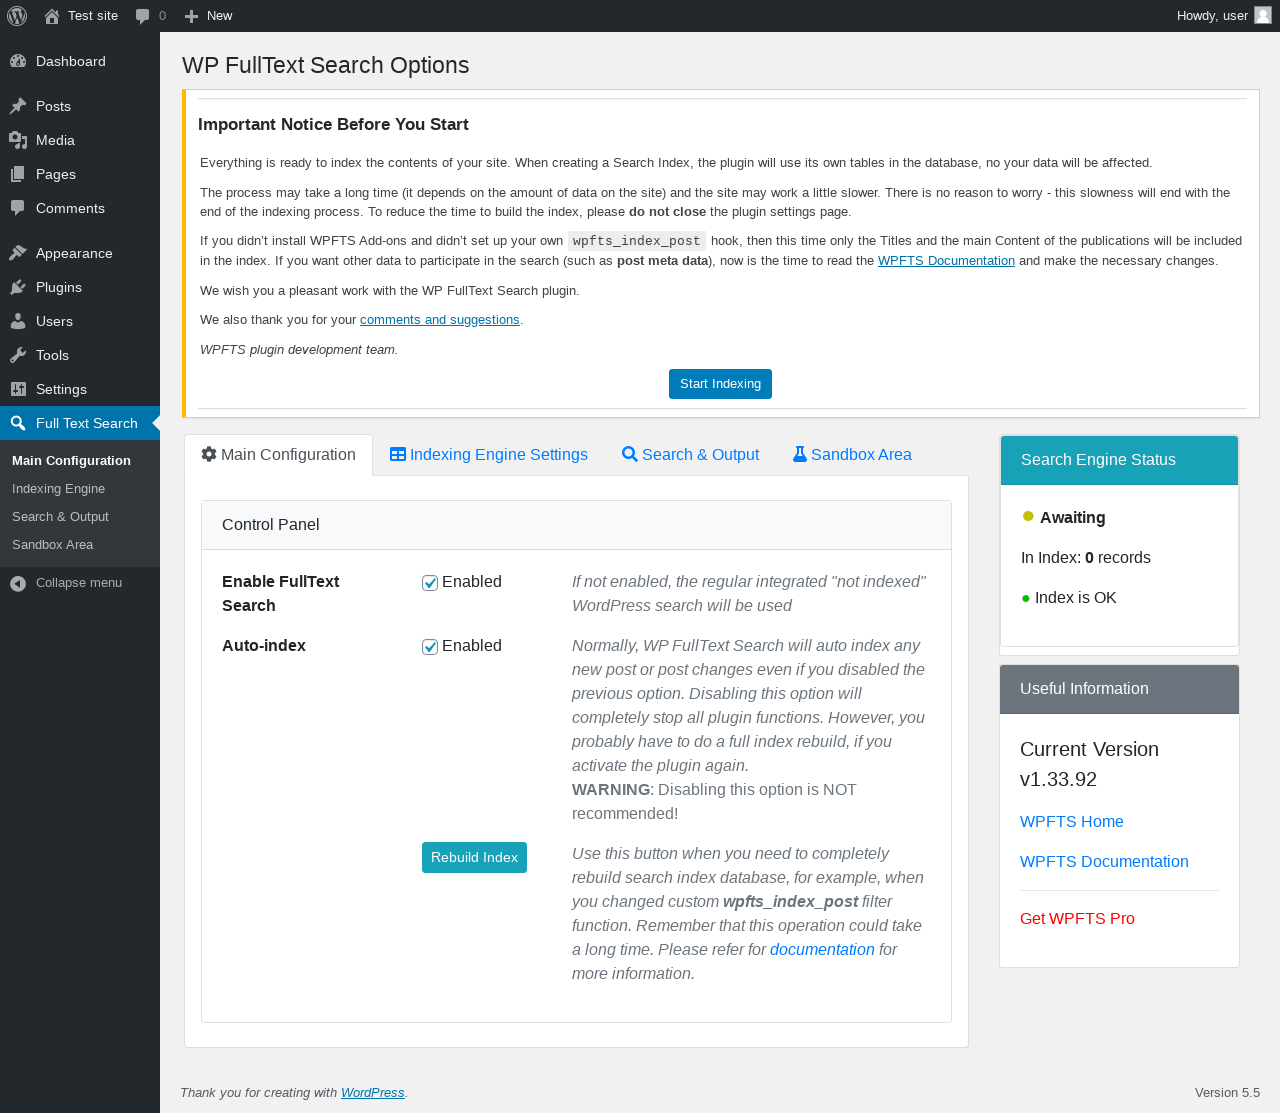
Task: Click the Test site home icon
Action: point(52,16)
